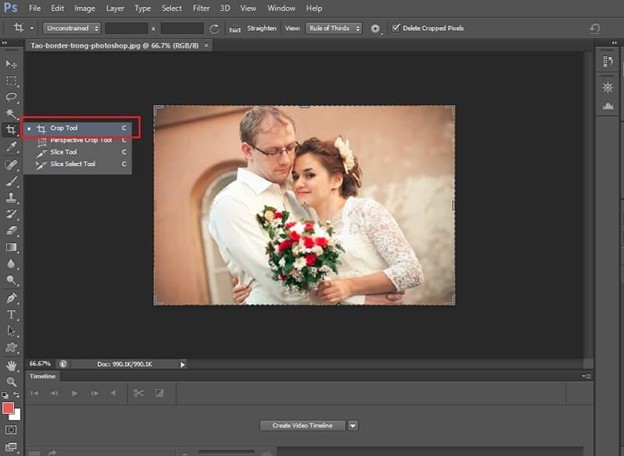Screen dimensions: 624x456
Task: Open the Layer menu
Action: (115, 8)
